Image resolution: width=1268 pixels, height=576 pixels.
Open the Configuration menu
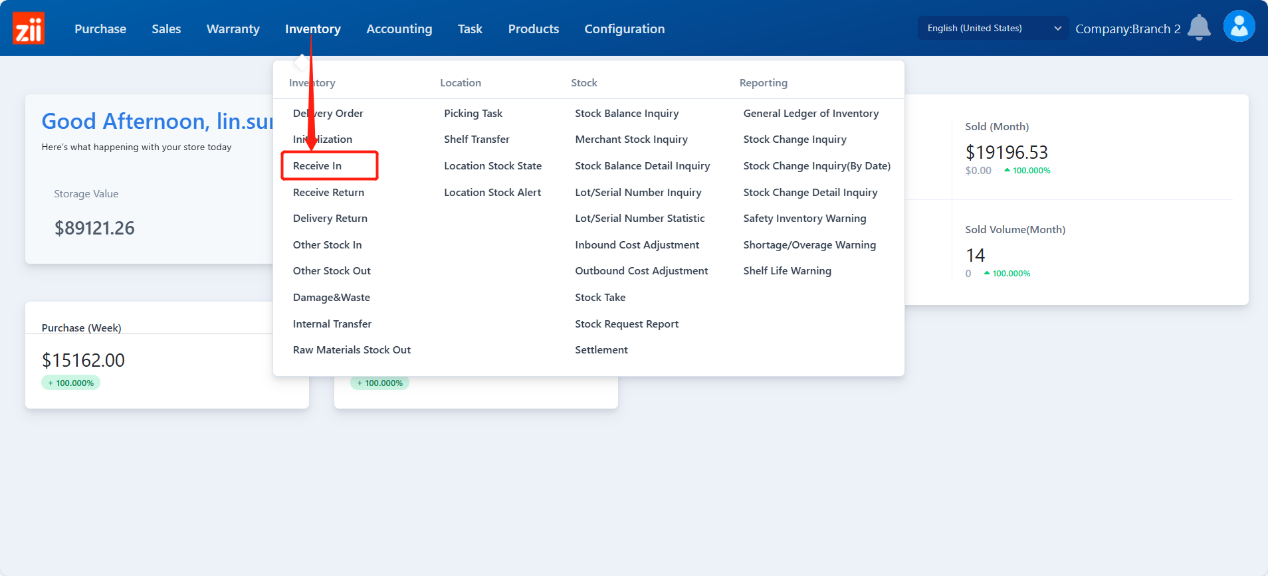624,29
